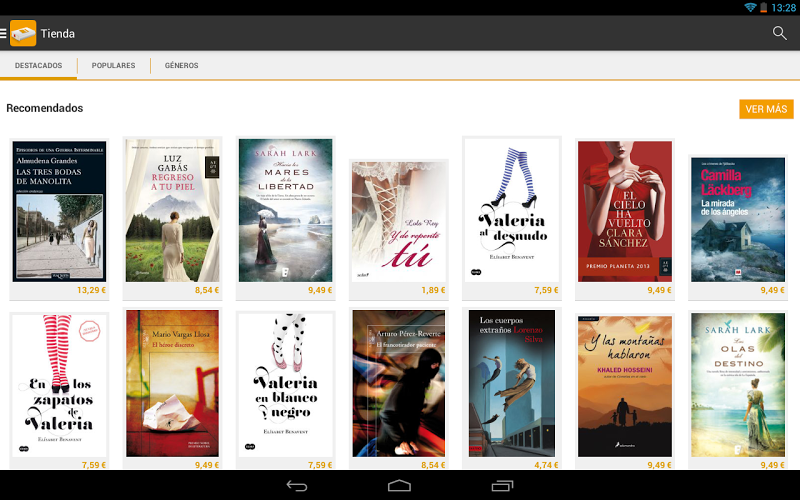The height and width of the screenshot is (500, 800).
Task: Tap the Tienda title text
Action: (x=58, y=34)
